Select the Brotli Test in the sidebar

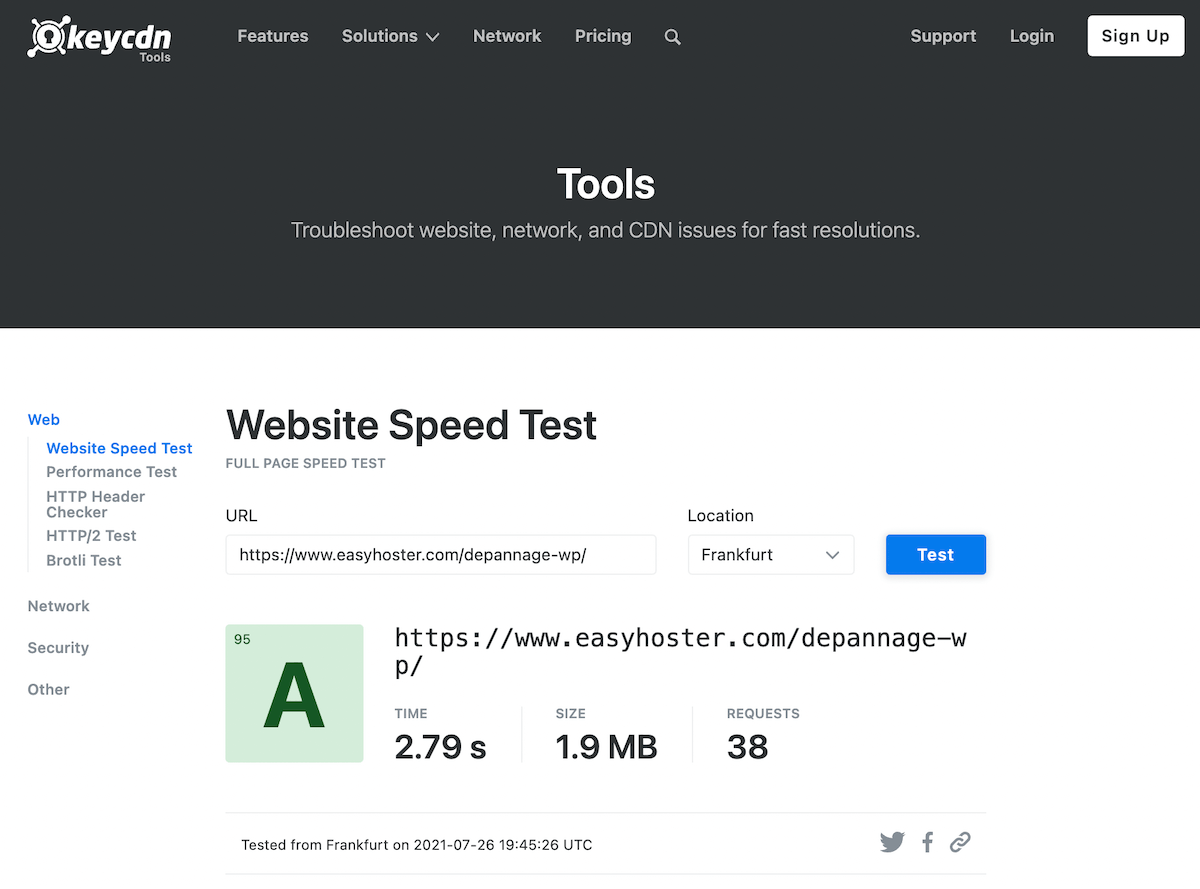coord(83,560)
